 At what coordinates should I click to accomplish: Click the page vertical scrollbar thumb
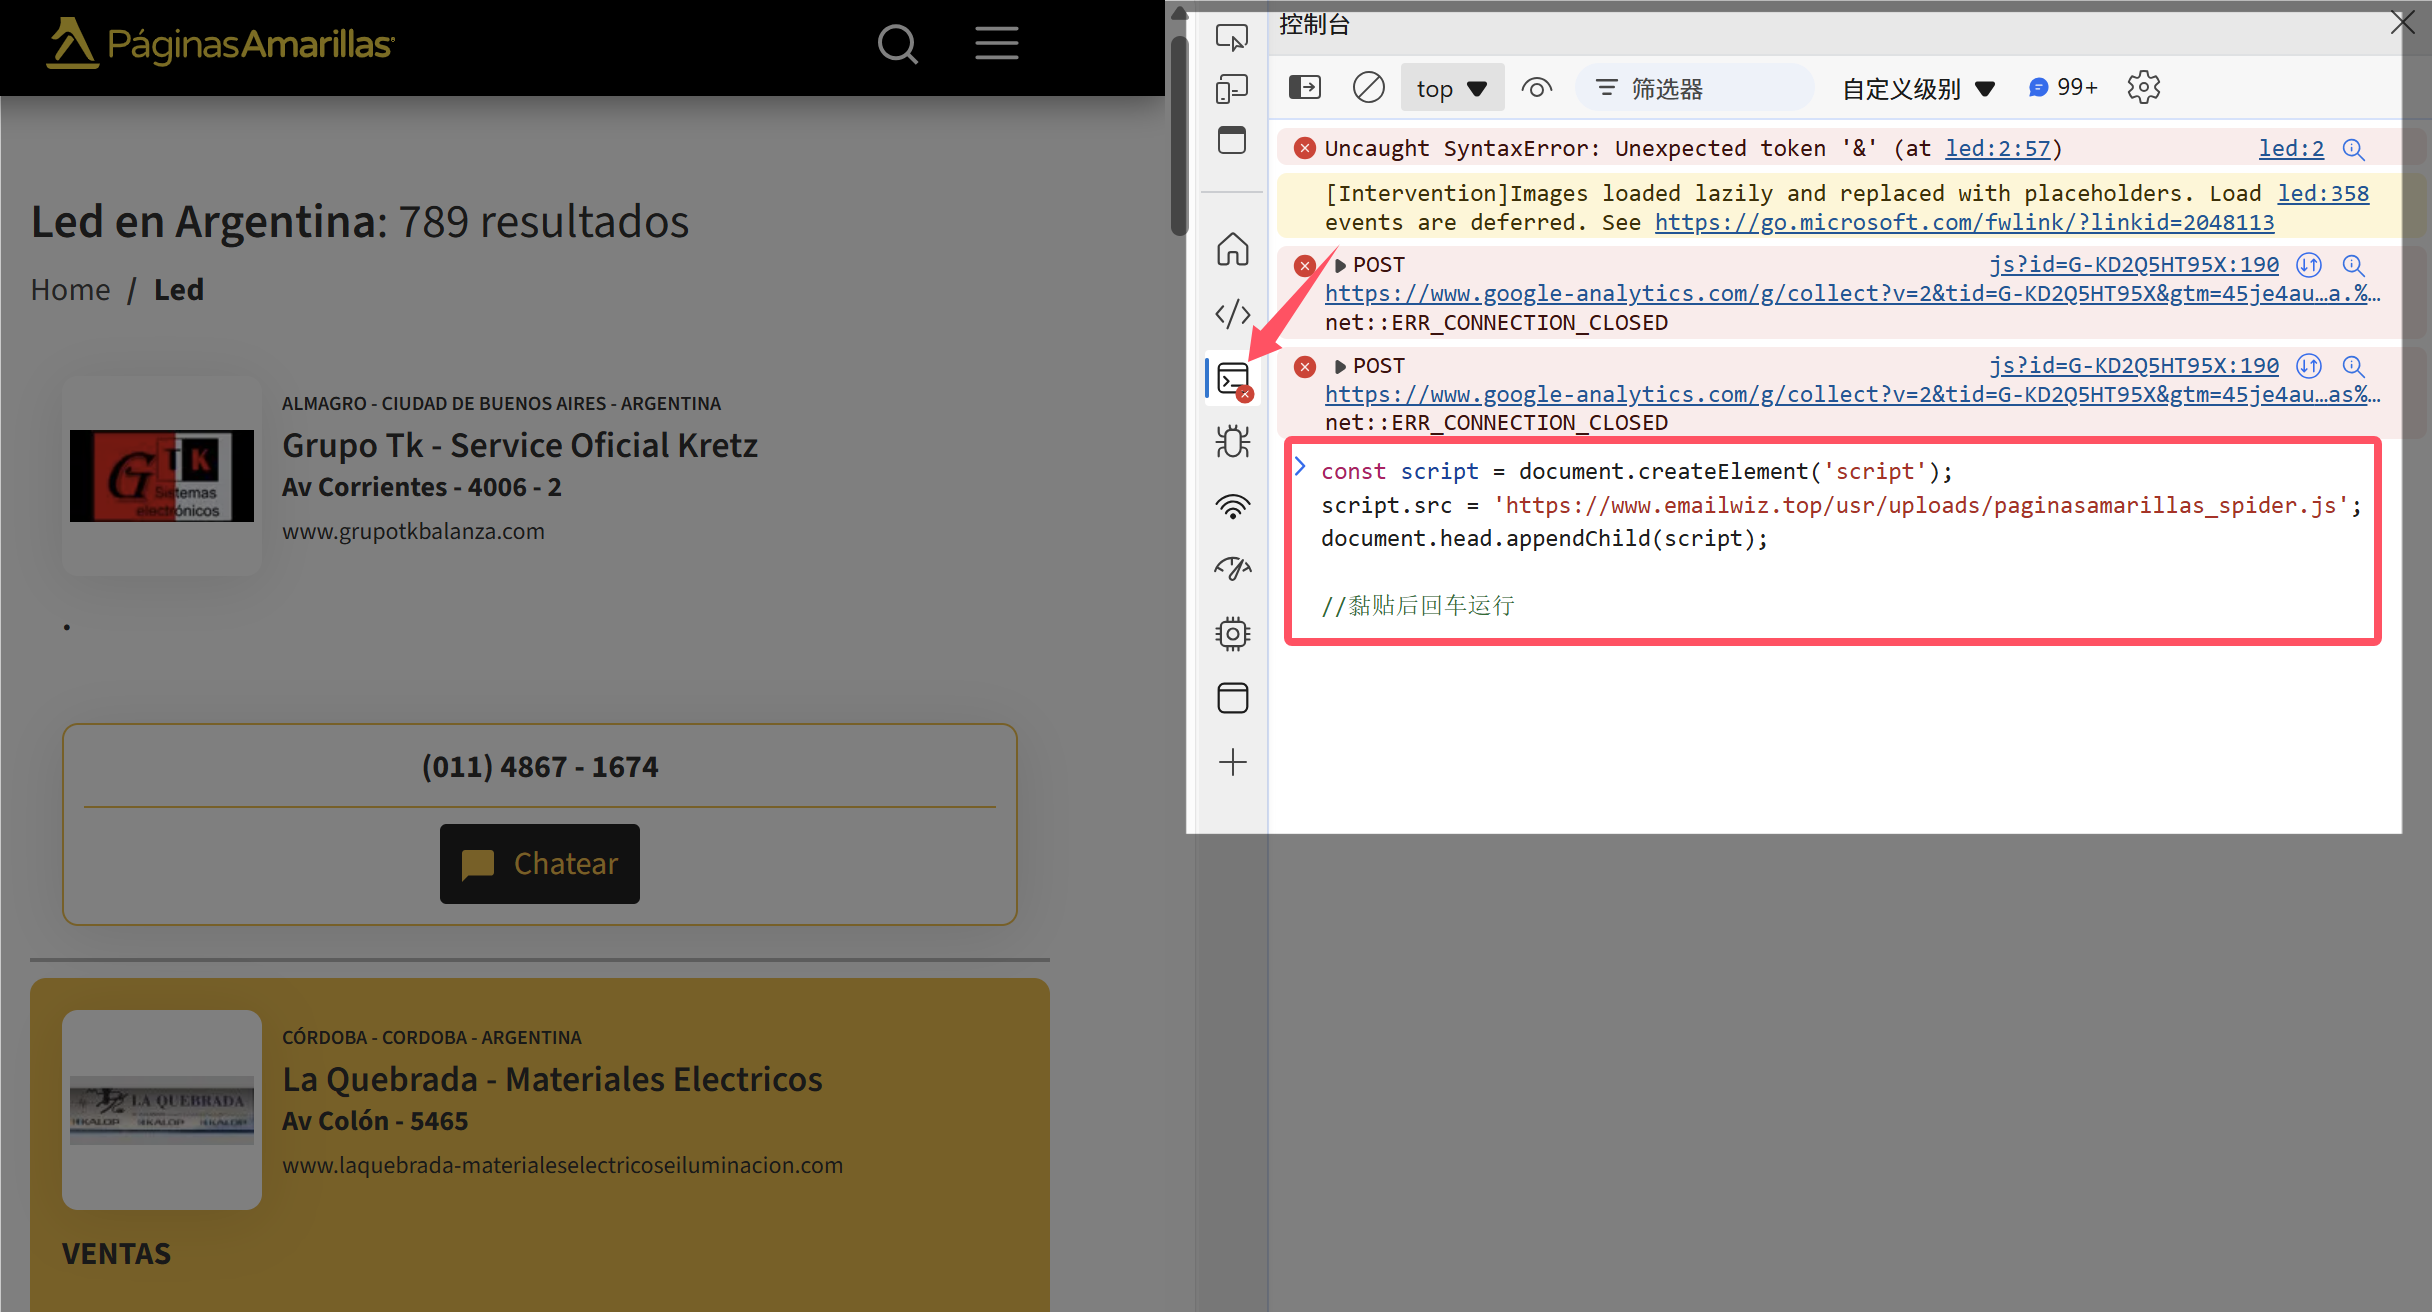(x=1179, y=135)
